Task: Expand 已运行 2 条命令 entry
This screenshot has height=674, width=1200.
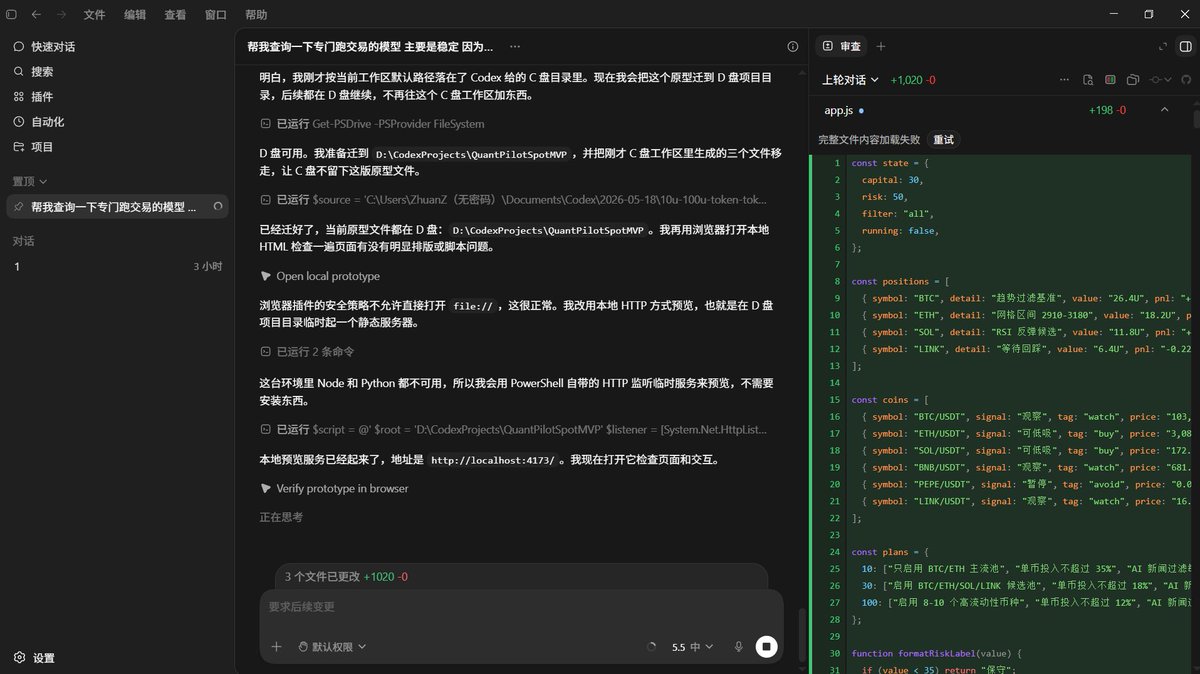Action: (x=307, y=352)
